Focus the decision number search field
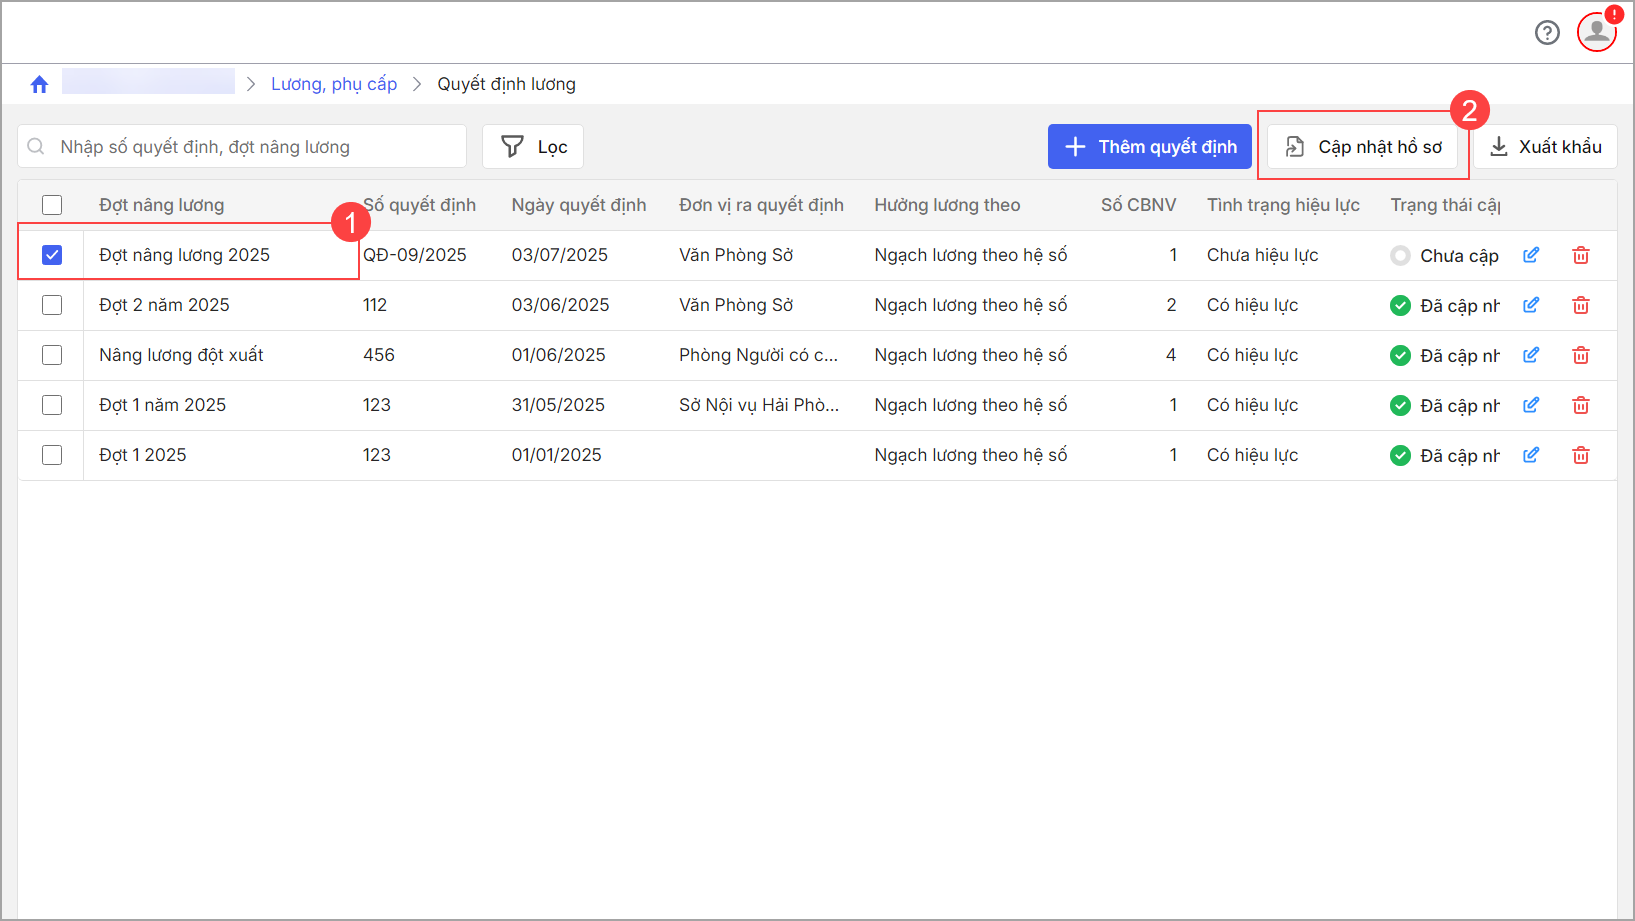The width and height of the screenshot is (1635, 921). click(250, 147)
